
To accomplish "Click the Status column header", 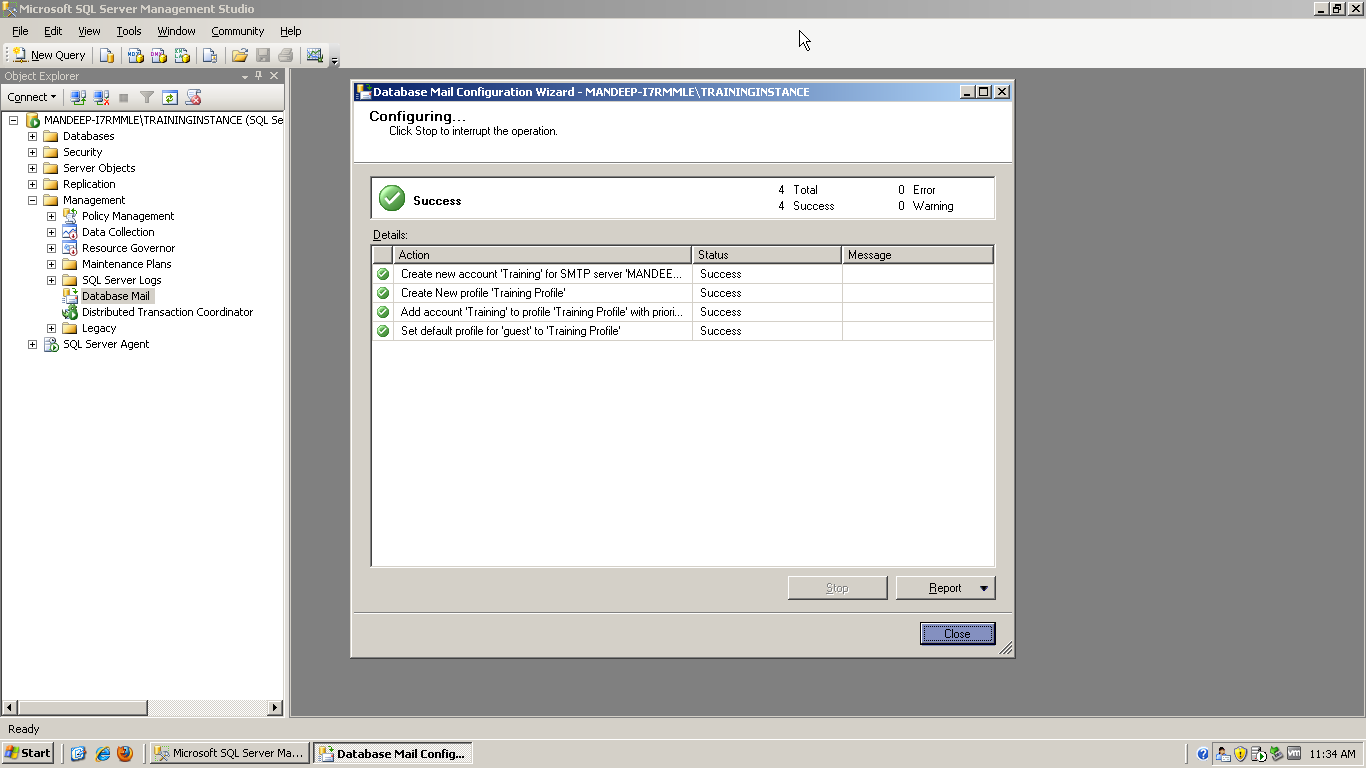I will pos(767,255).
